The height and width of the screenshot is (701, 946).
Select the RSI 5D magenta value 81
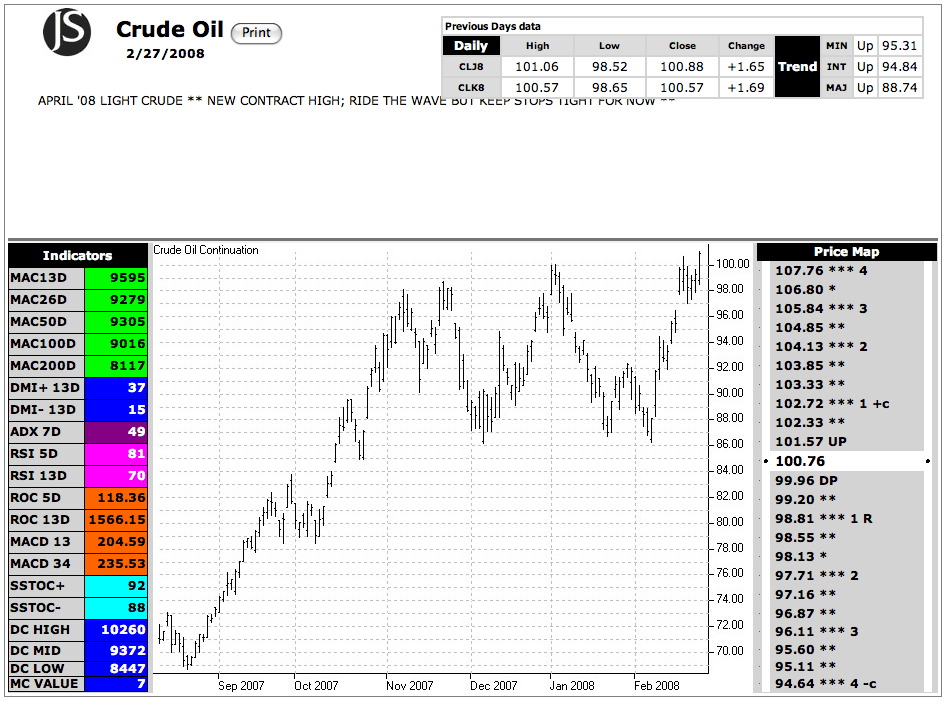point(117,453)
